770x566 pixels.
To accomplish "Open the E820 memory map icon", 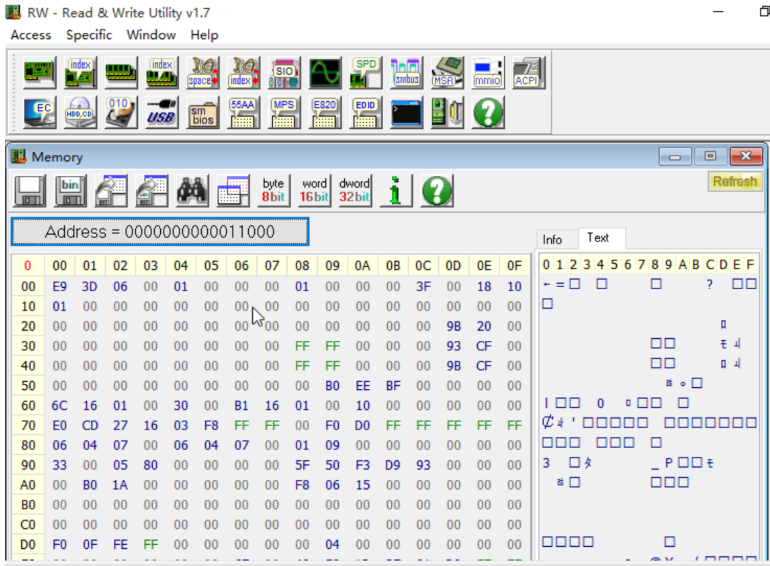I will pos(325,112).
